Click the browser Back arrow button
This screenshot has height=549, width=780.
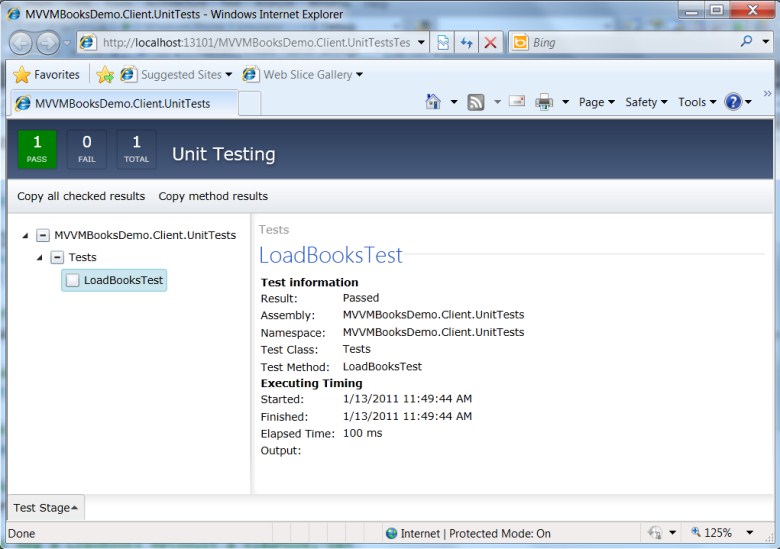point(21,43)
